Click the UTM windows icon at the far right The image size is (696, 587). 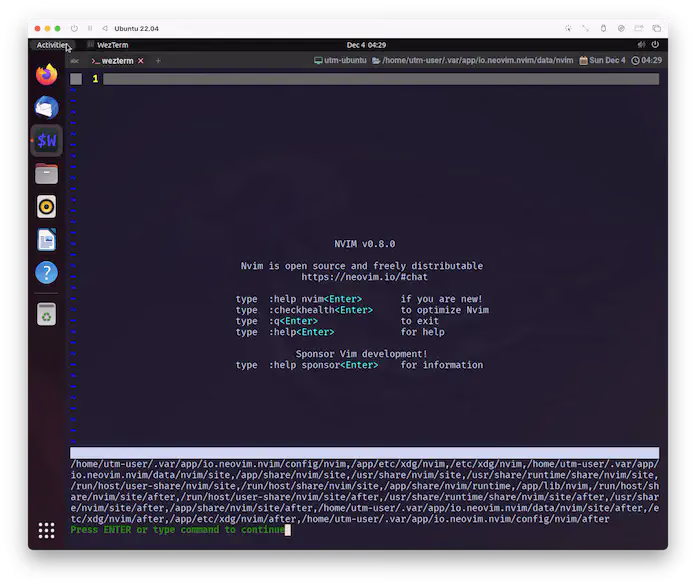[656, 28]
